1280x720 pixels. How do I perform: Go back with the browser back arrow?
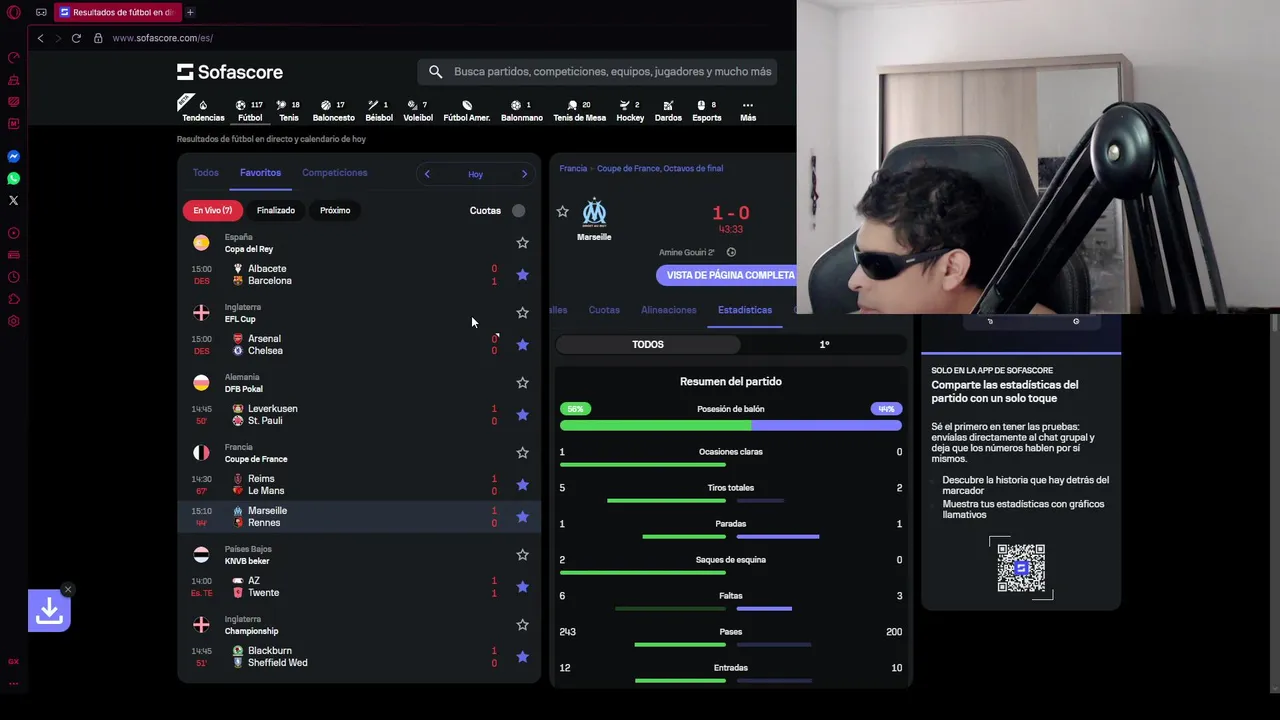coord(40,38)
